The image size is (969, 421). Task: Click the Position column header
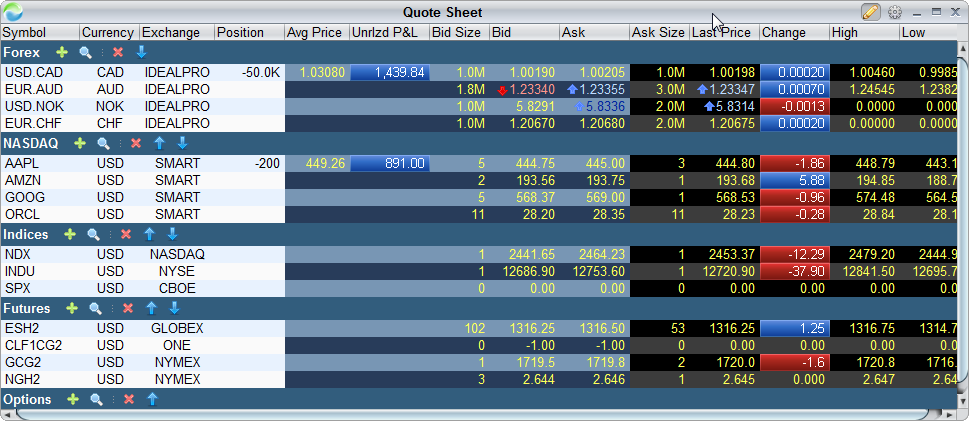coord(250,33)
